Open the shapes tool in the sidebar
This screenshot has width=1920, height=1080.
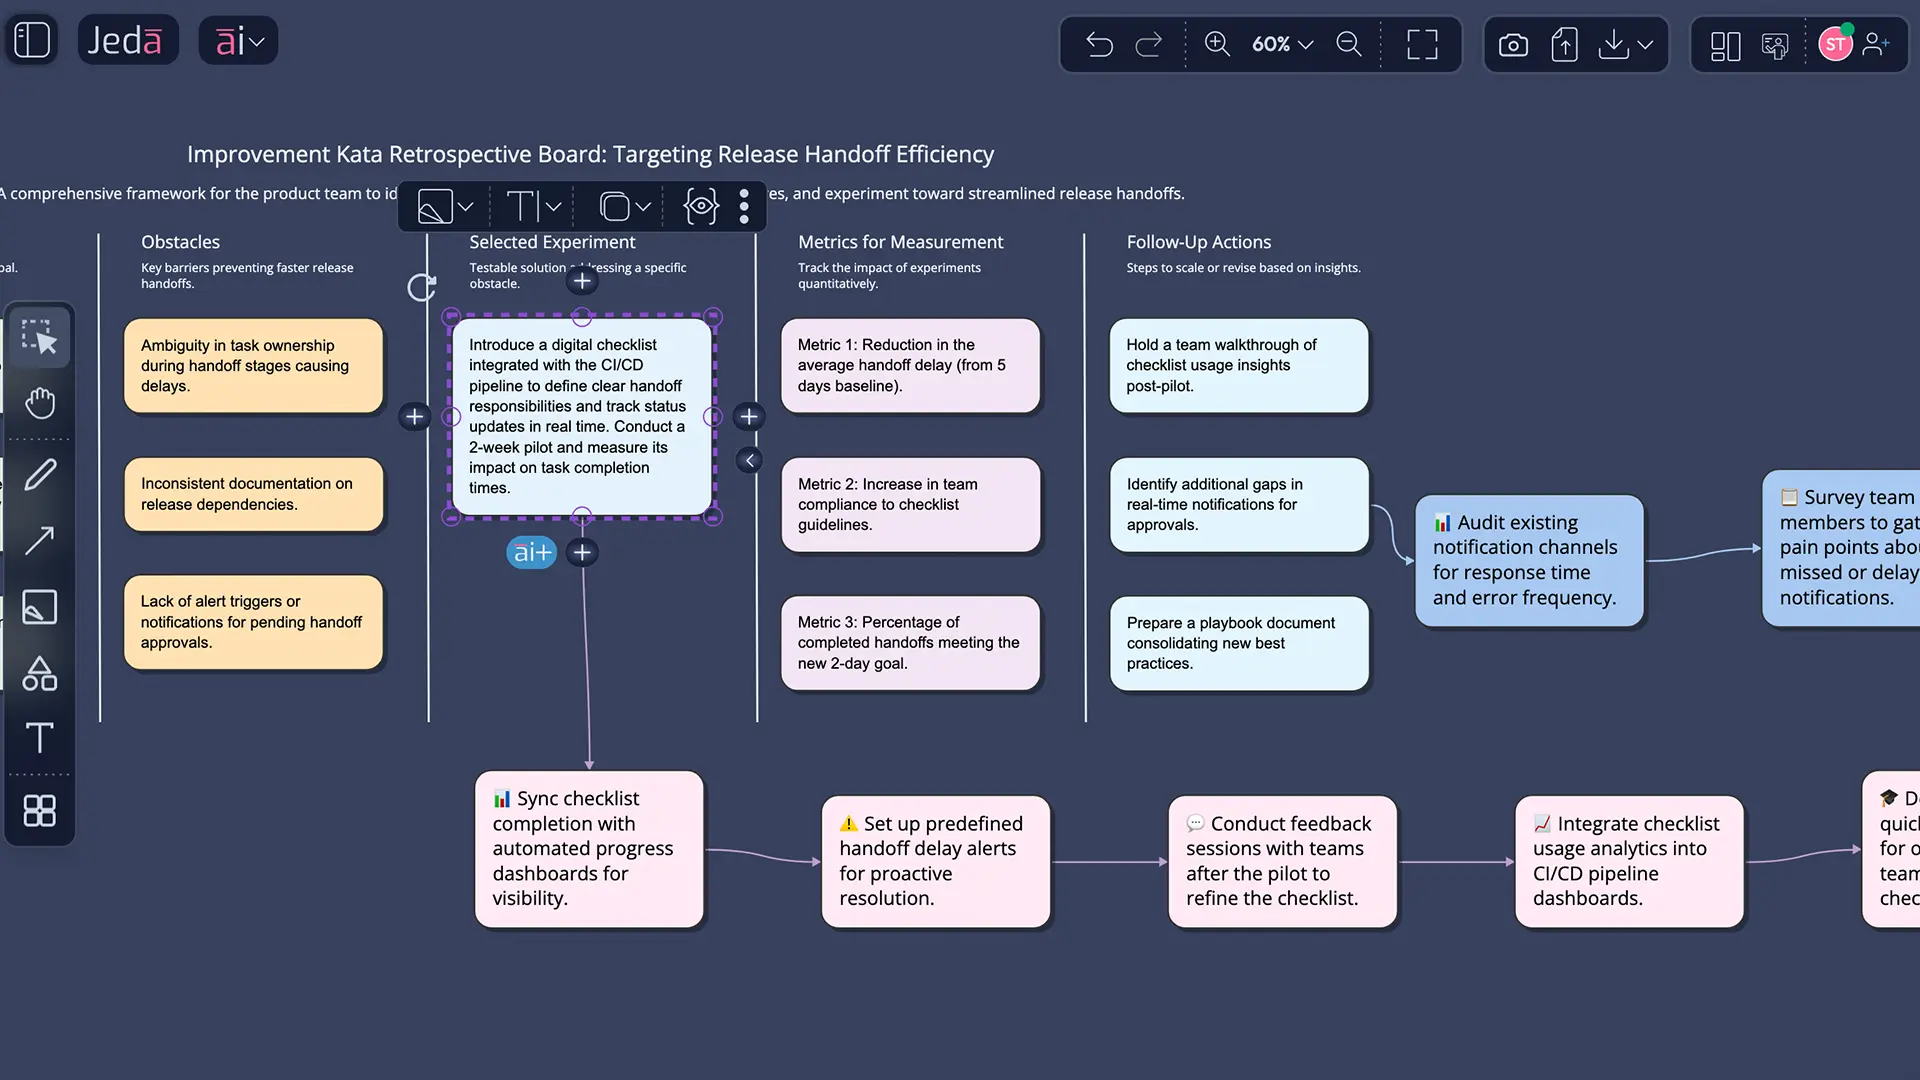click(x=40, y=673)
